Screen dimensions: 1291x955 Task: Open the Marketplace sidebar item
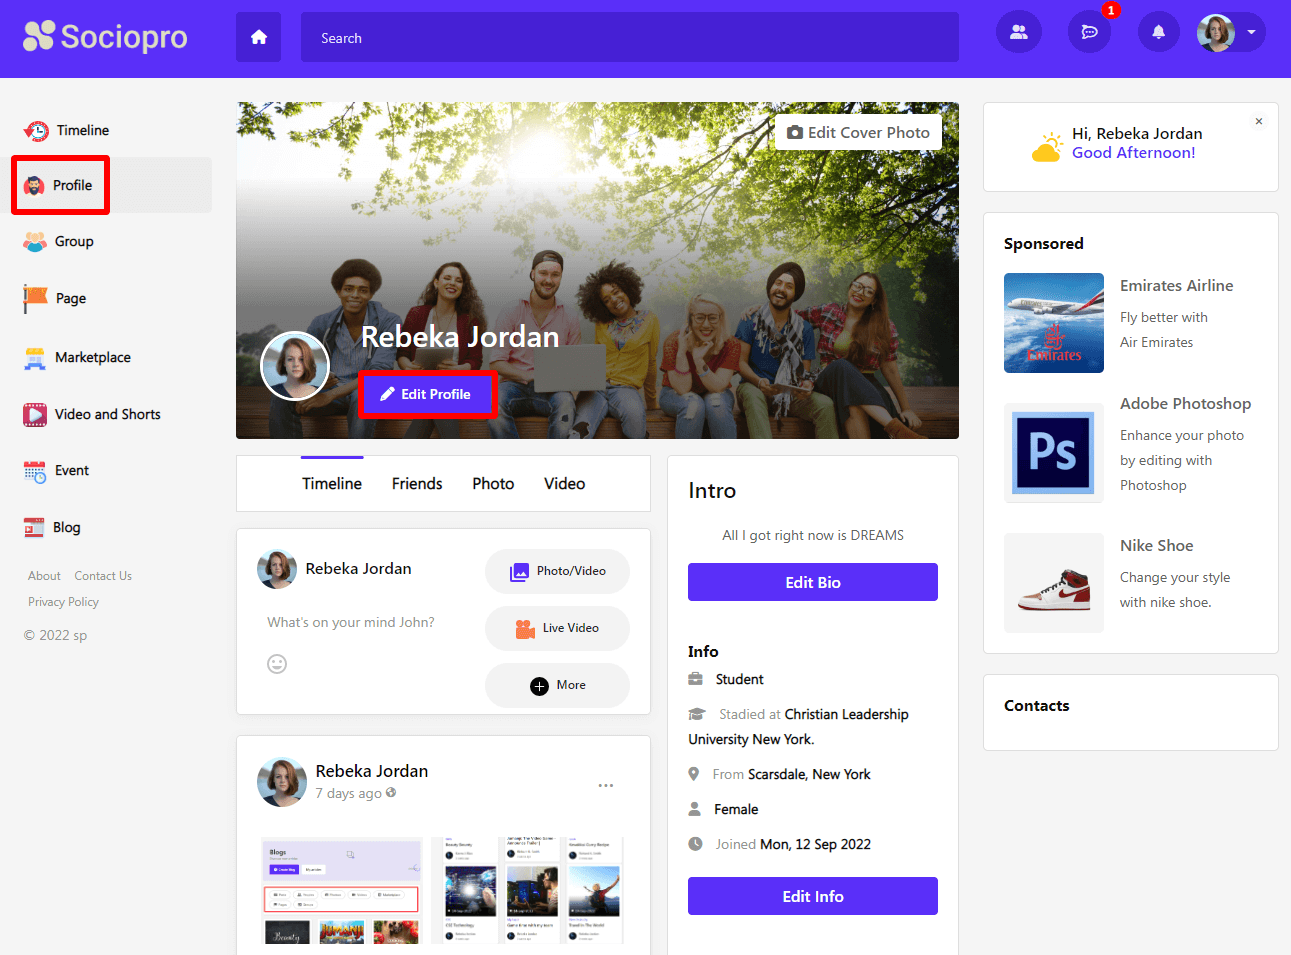(x=92, y=358)
